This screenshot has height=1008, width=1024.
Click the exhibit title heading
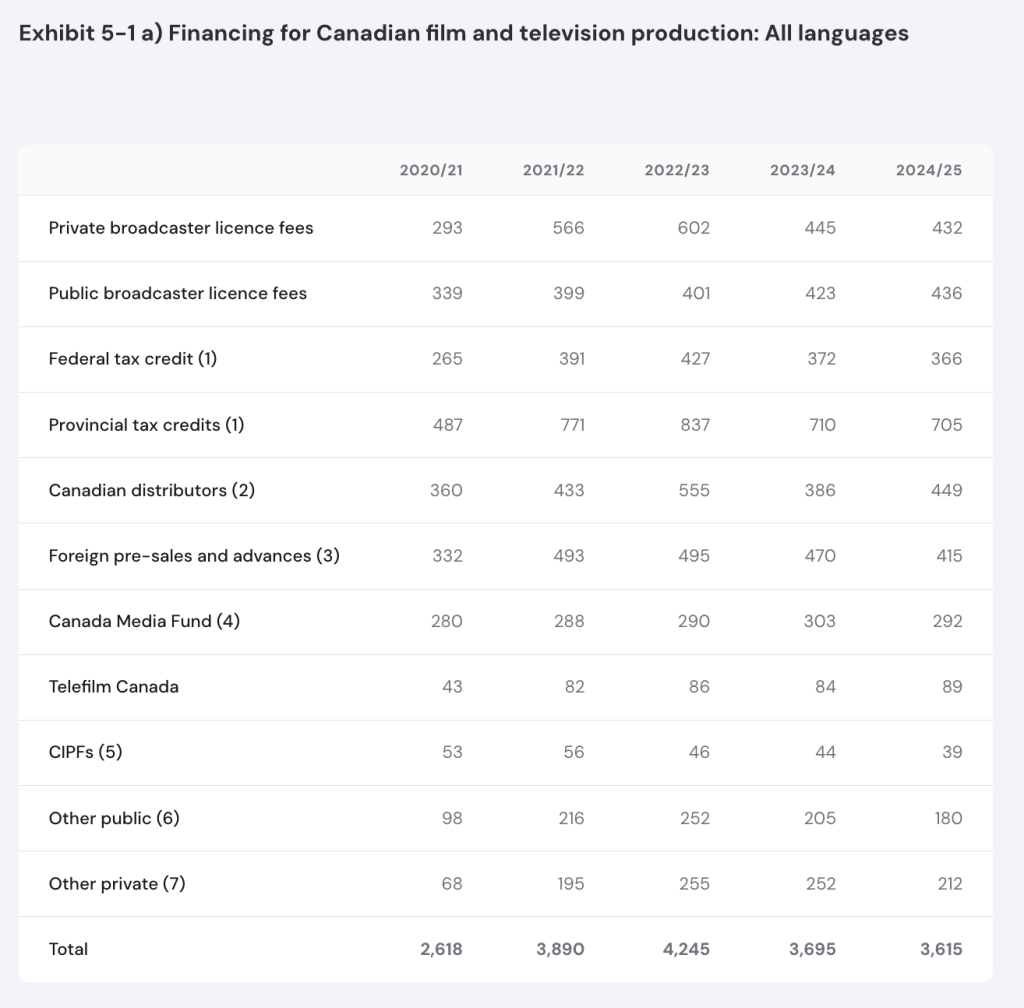coord(464,33)
